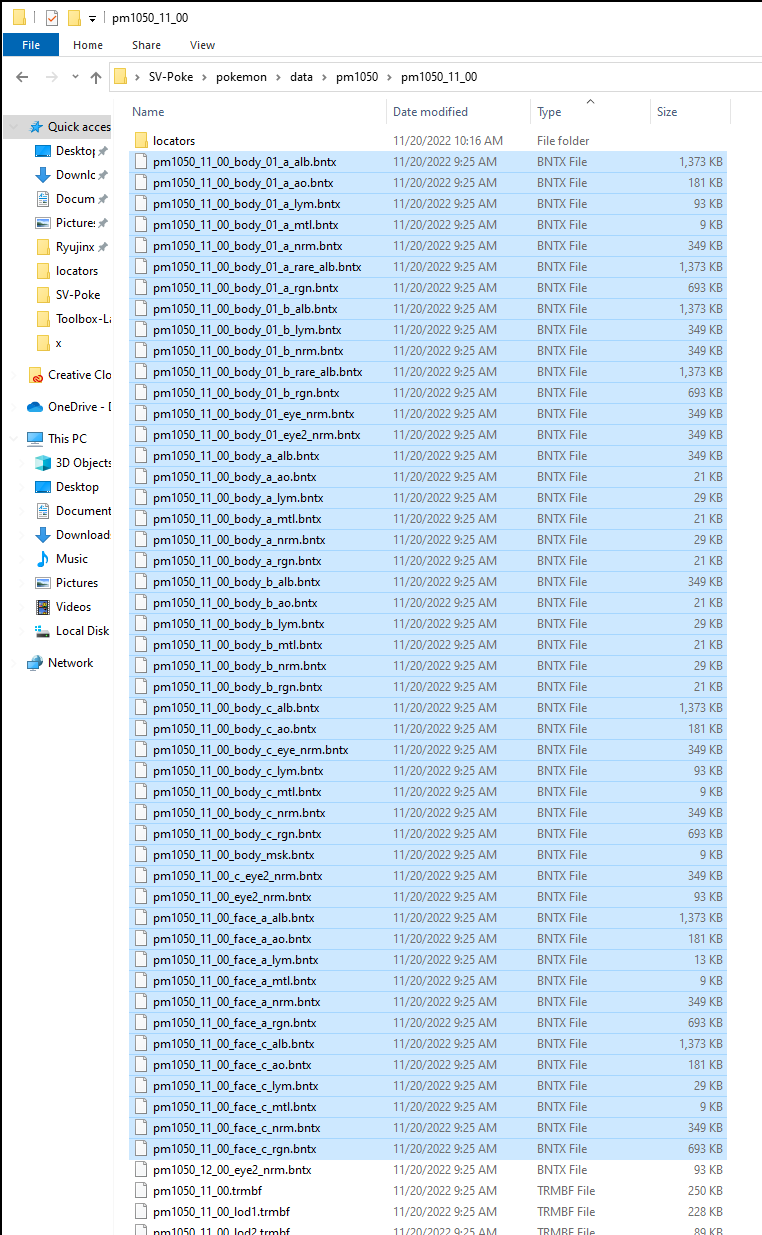Viewport: 762px width, 1235px height.
Task: Select file pm1050_11_00_c_eye2_nrm.bntx
Action: (x=428, y=876)
